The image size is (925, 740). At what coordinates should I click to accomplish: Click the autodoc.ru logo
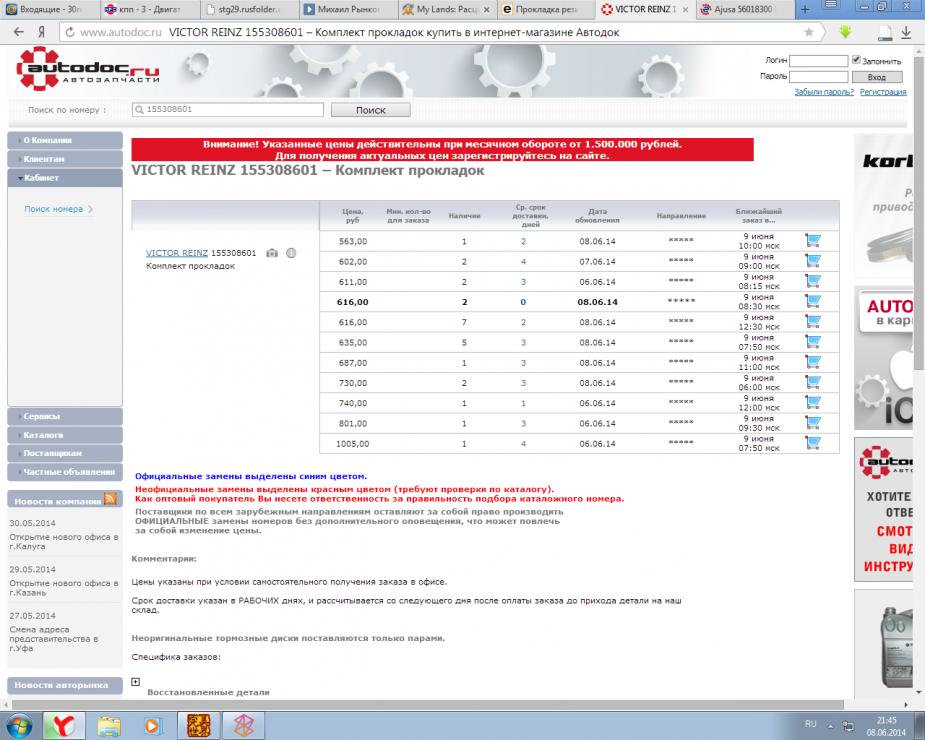pos(87,70)
